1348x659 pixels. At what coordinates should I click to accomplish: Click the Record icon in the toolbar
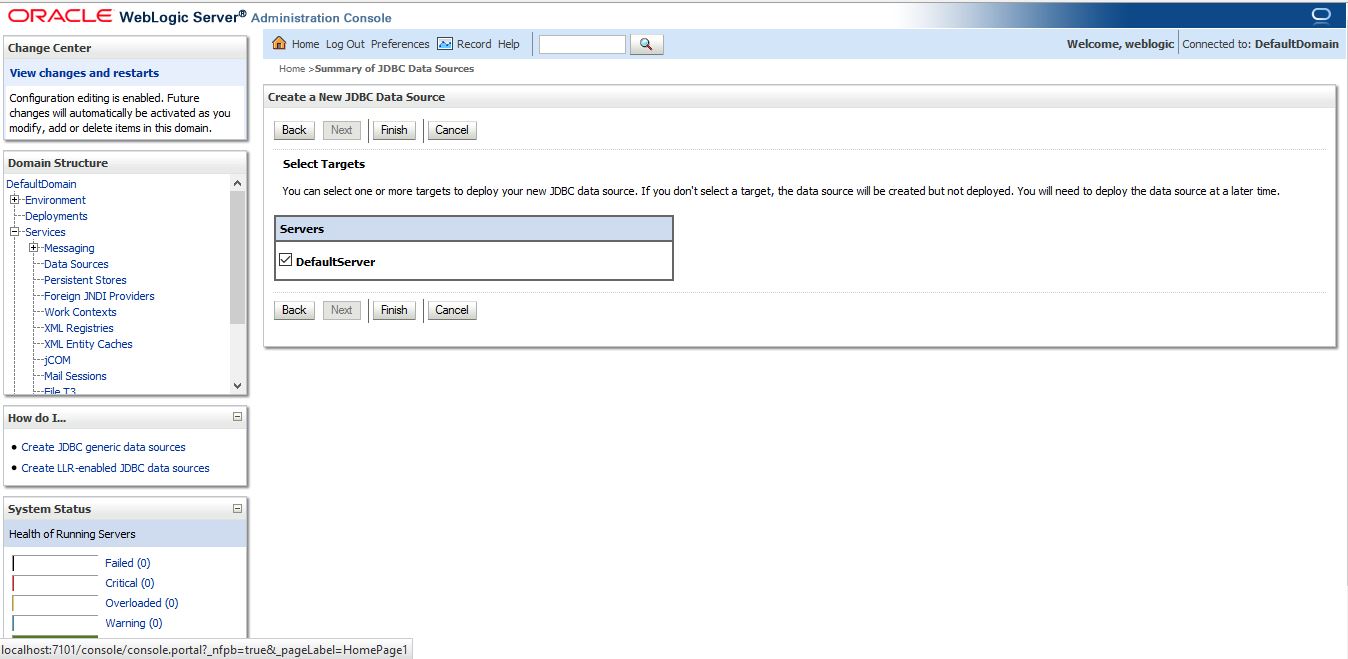point(445,44)
